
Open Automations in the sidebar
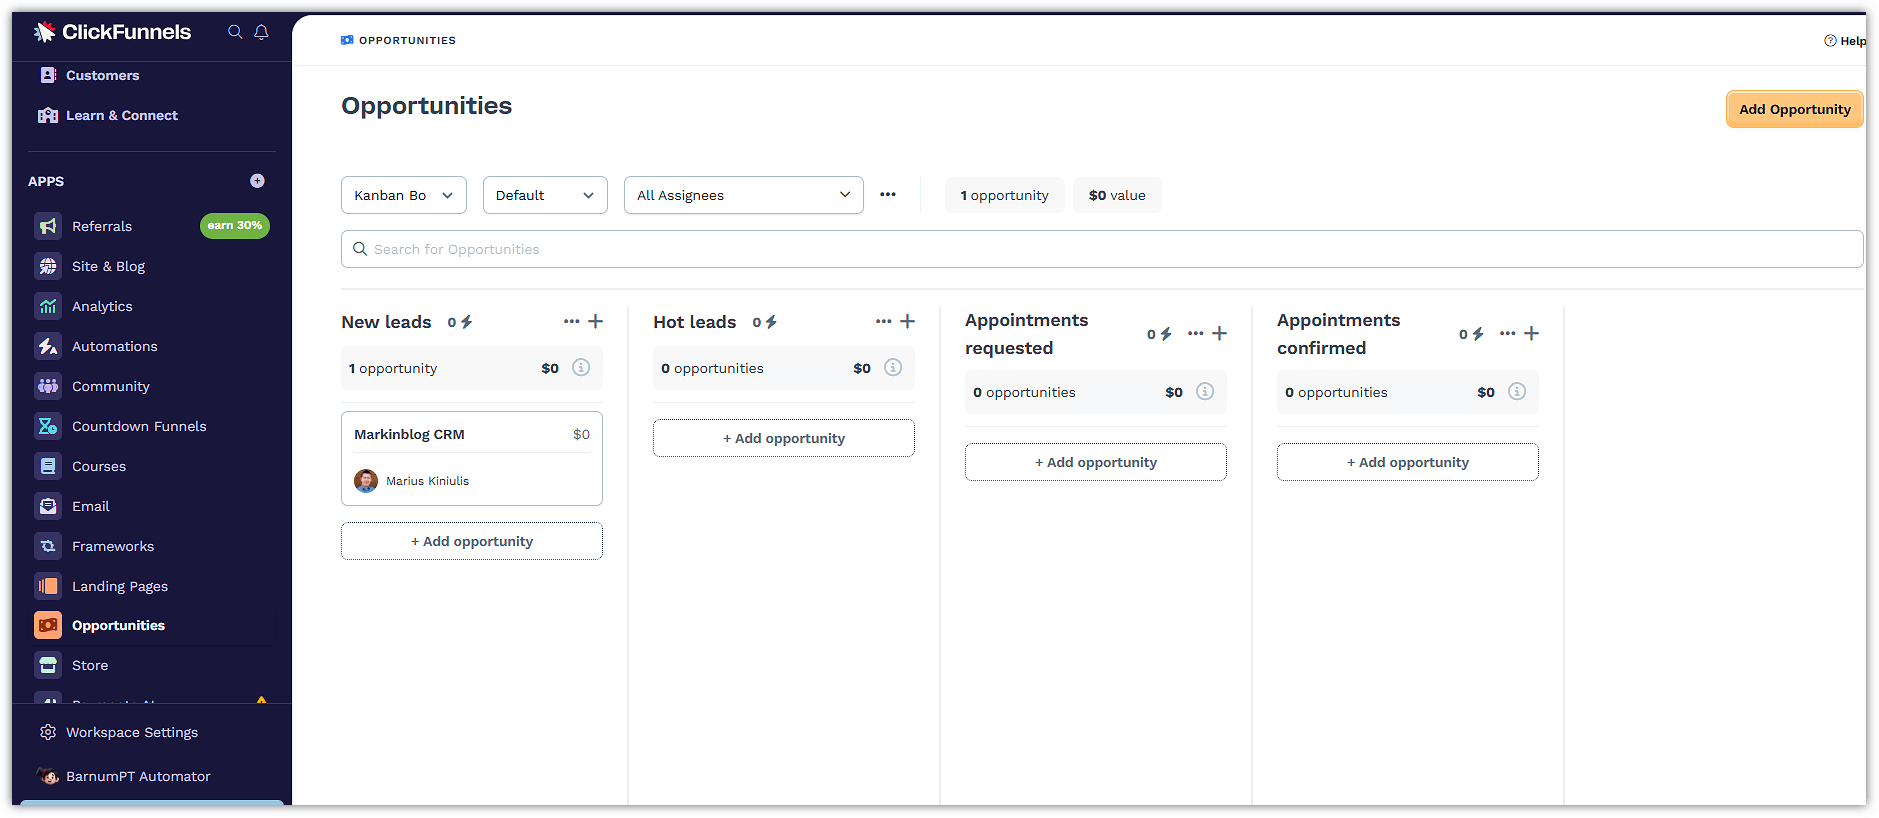tap(114, 346)
